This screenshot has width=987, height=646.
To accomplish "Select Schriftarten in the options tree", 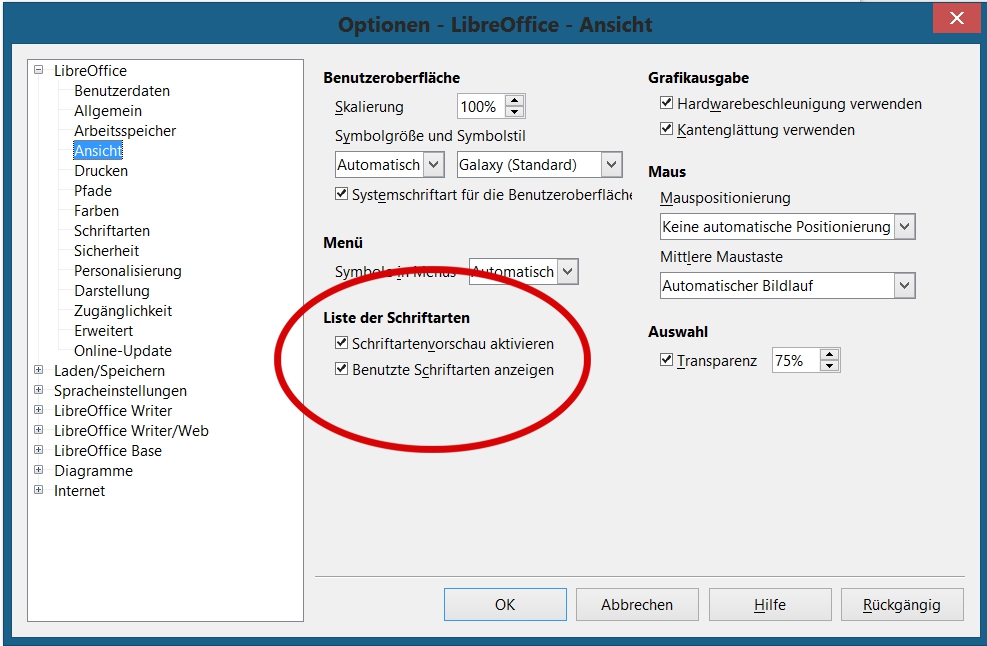I will coord(112,230).
